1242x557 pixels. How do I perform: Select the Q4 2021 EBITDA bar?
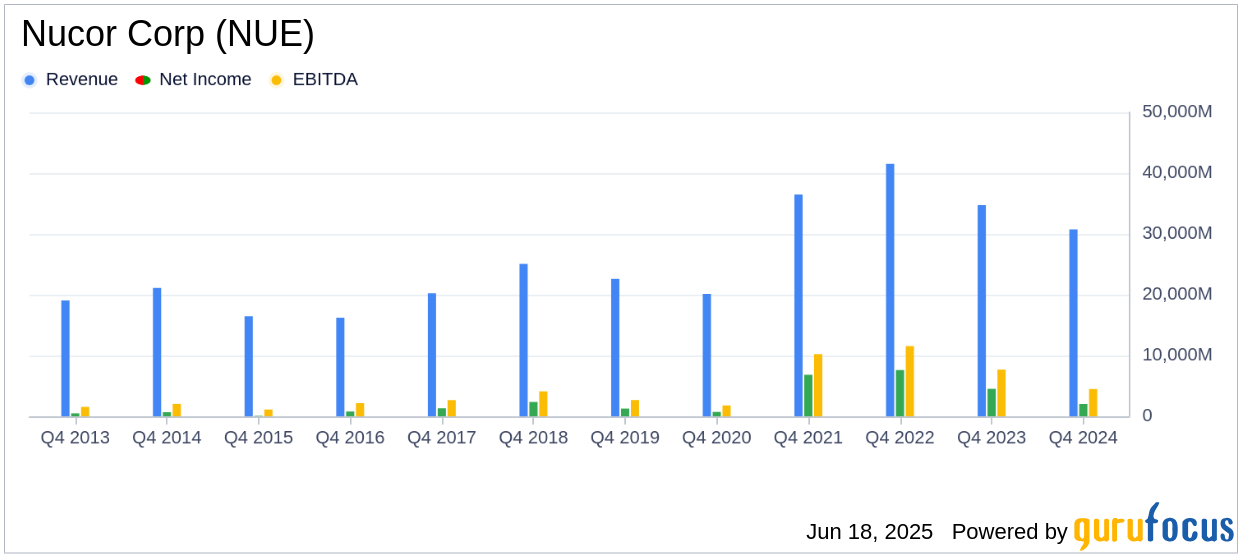point(818,385)
